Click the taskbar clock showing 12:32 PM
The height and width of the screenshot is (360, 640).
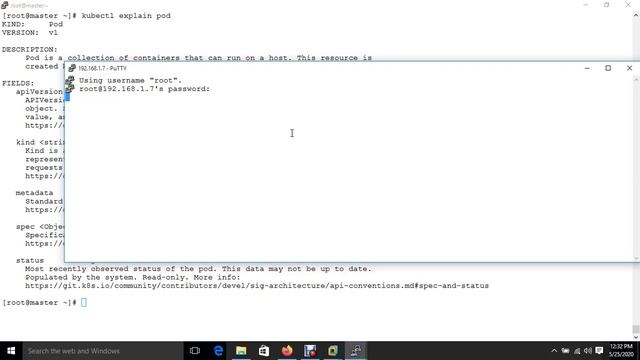coord(621,350)
